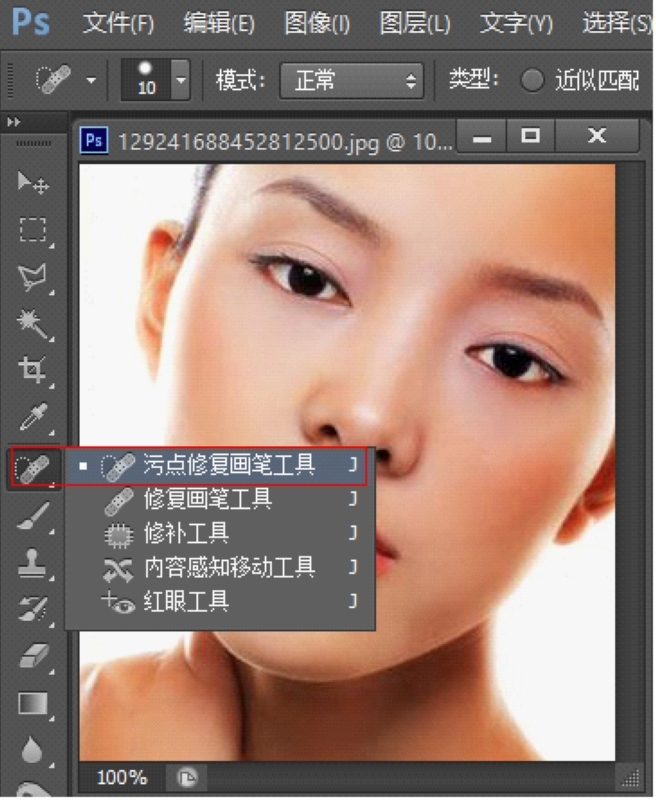
Task: Pick the Clone Stamp tool
Action: click(33, 562)
